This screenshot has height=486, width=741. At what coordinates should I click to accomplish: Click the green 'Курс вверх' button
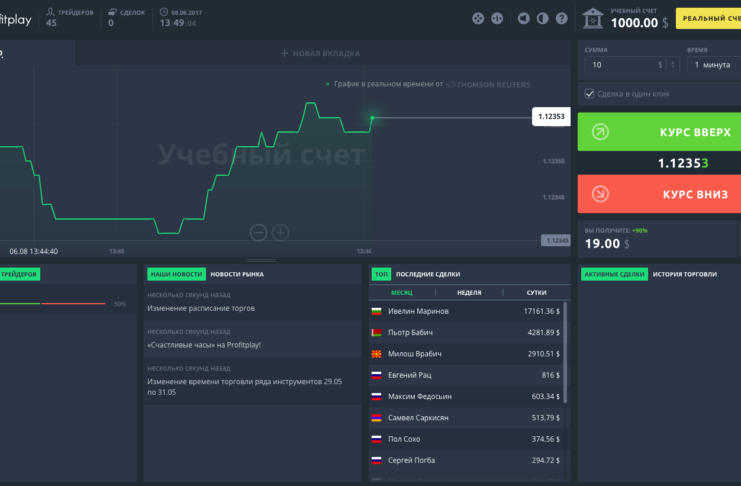coord(659,132)
